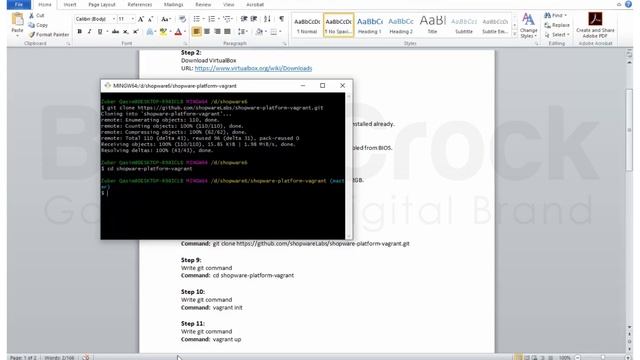
Task: Open the Word Help icon
Action: (x=629, y=4)
